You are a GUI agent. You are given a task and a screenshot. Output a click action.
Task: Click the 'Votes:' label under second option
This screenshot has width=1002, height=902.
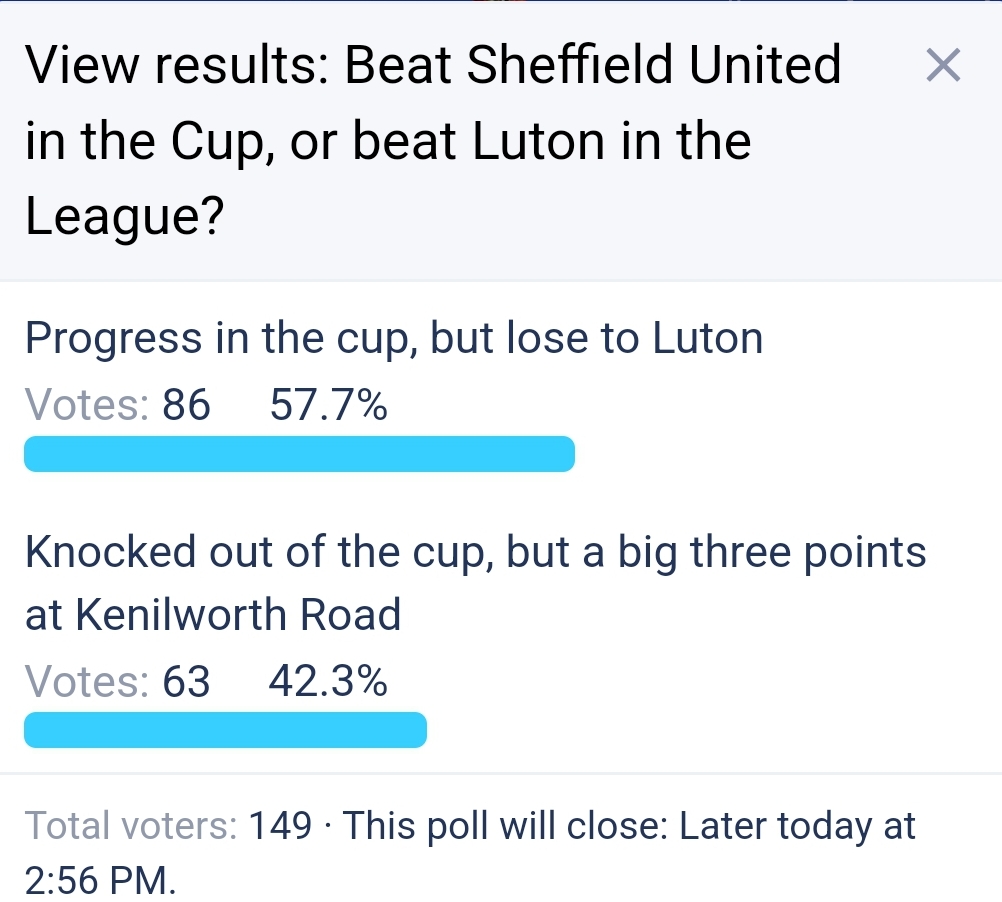click(x=88, y=682)
